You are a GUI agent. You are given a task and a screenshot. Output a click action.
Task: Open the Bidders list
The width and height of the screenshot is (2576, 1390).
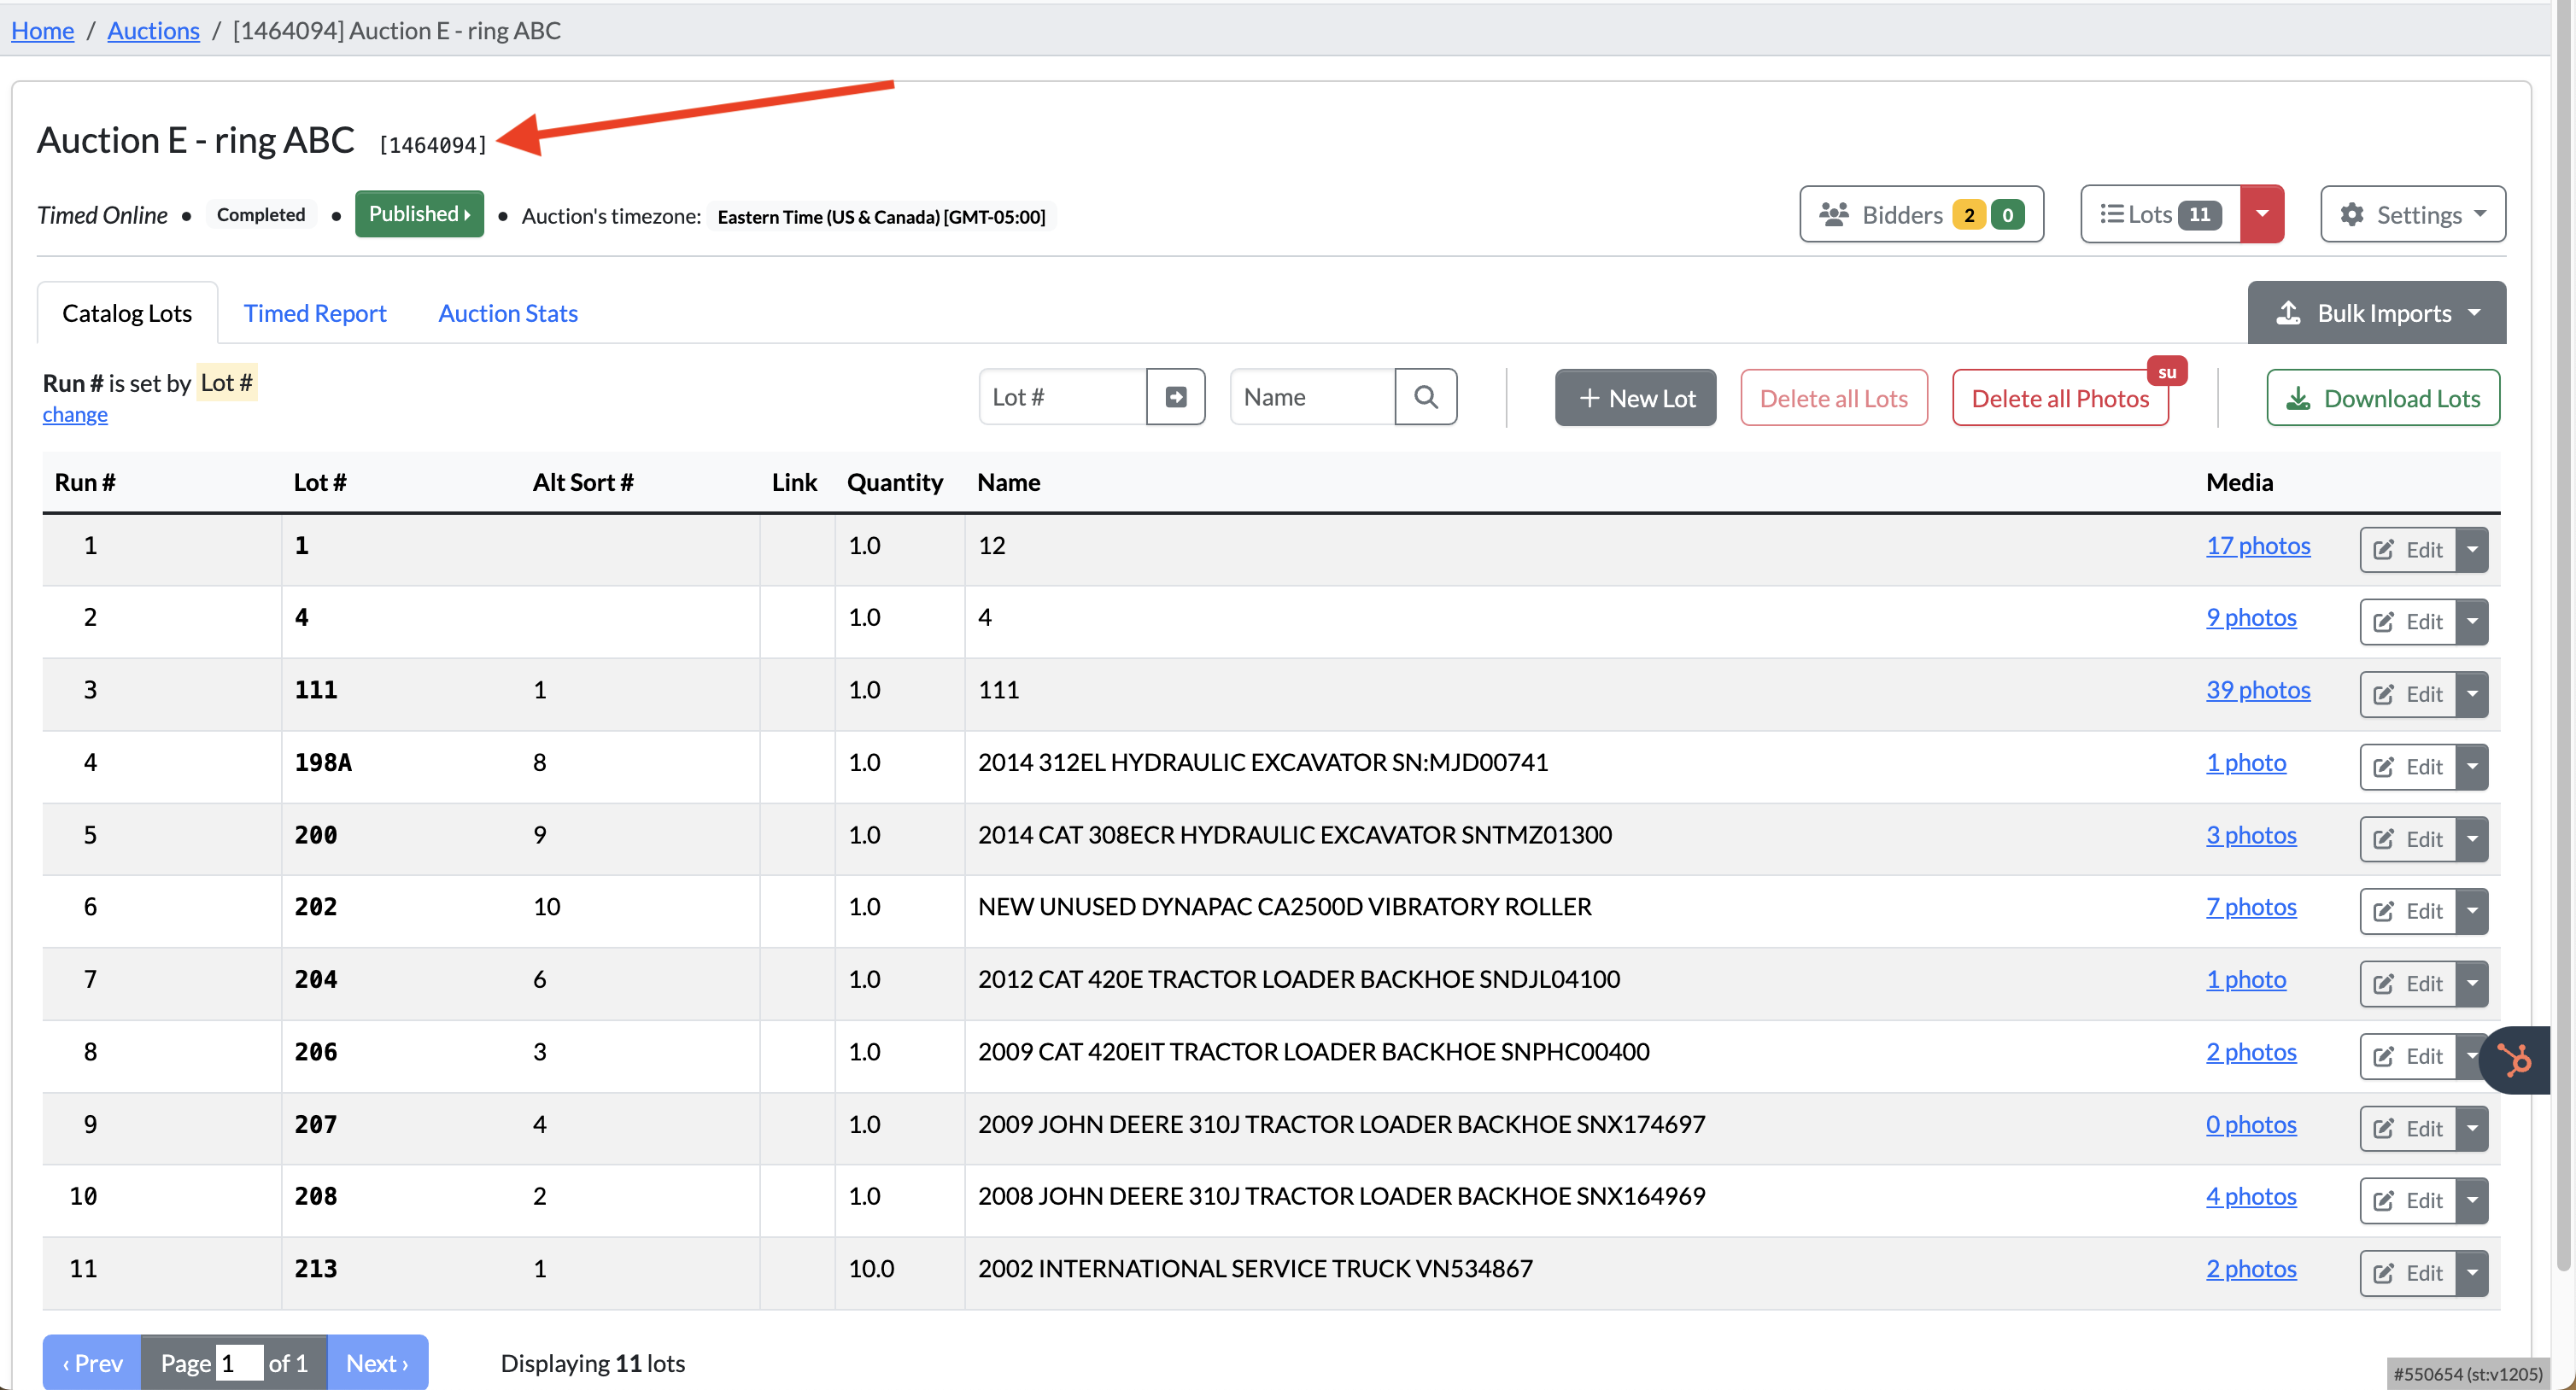(1919, 214)
